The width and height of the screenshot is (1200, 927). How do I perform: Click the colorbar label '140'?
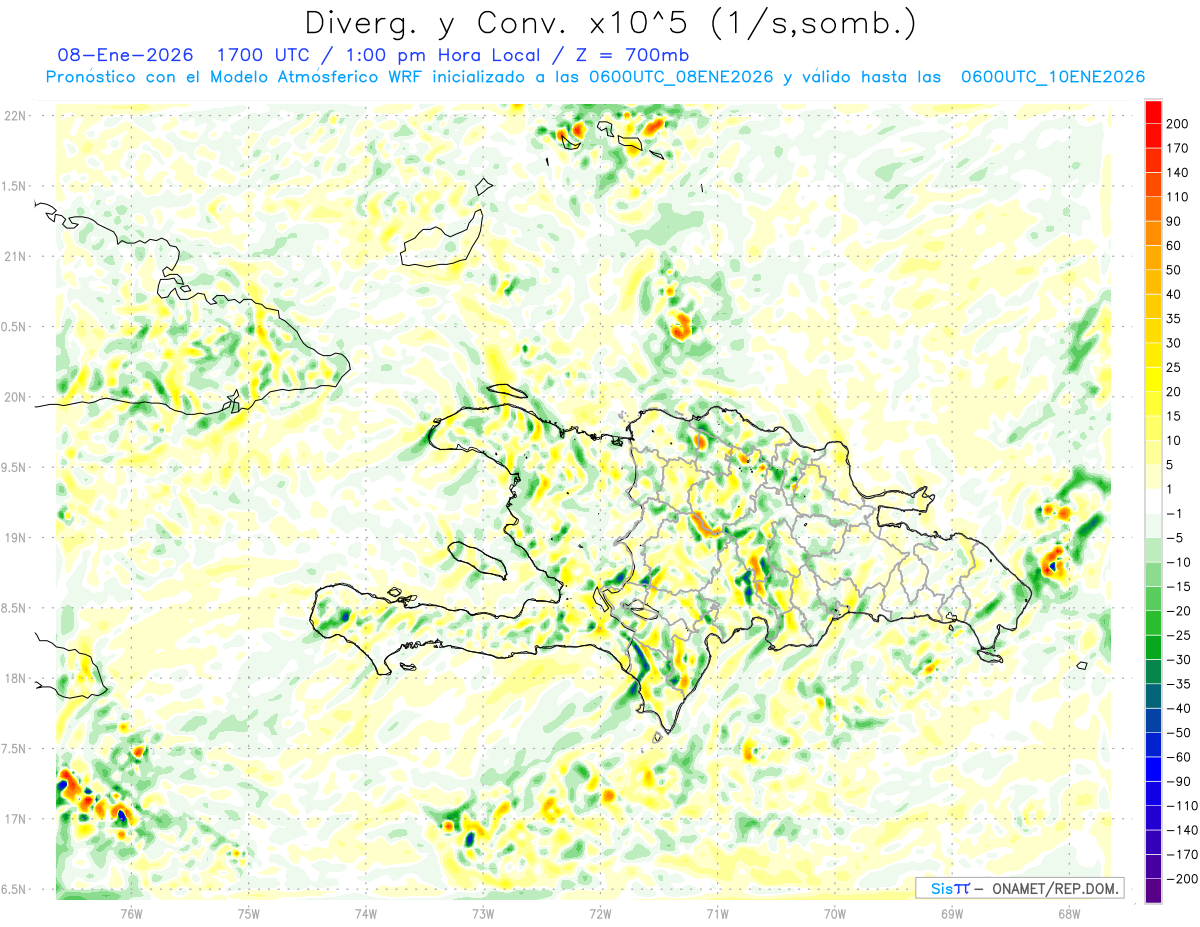click(1178, 173)
